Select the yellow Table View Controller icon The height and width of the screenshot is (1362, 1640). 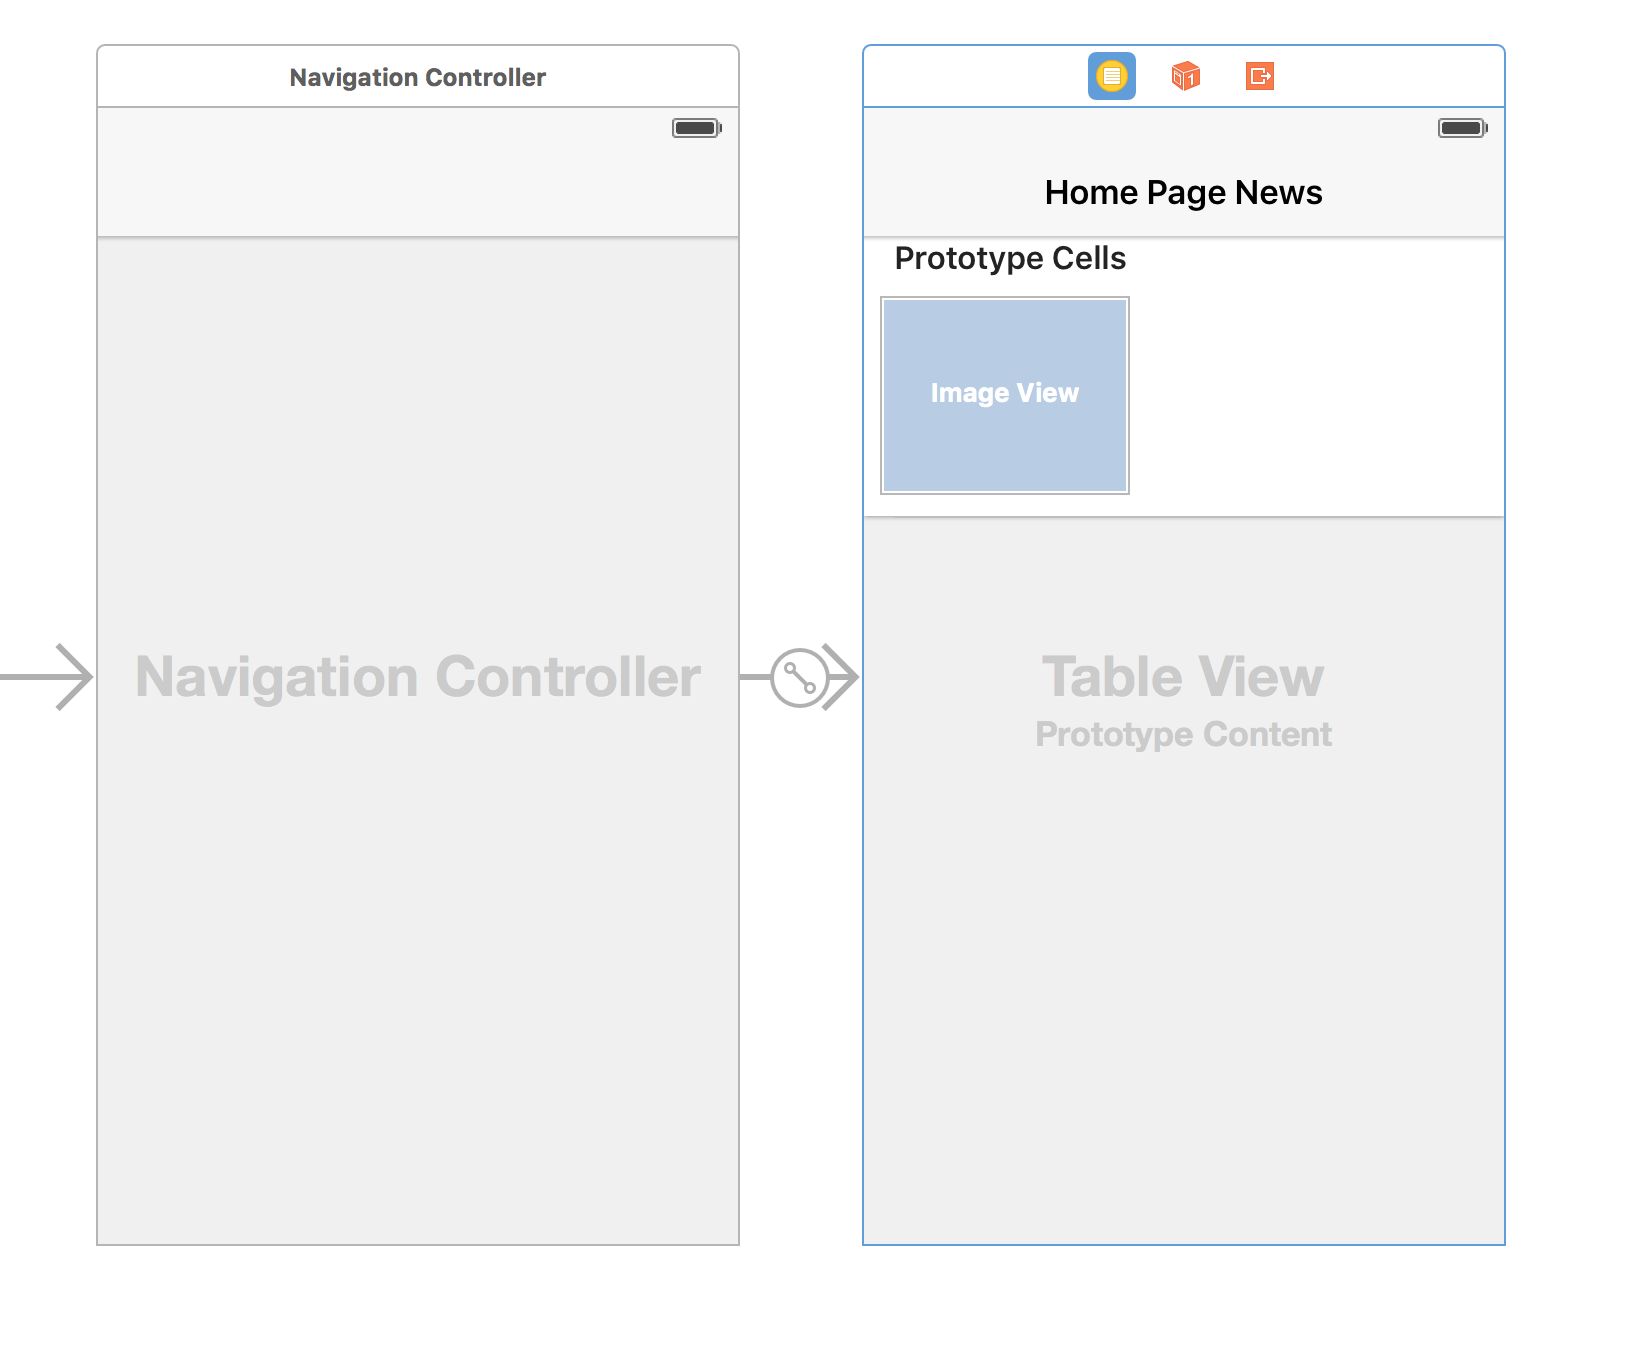tap(1111, 76)
